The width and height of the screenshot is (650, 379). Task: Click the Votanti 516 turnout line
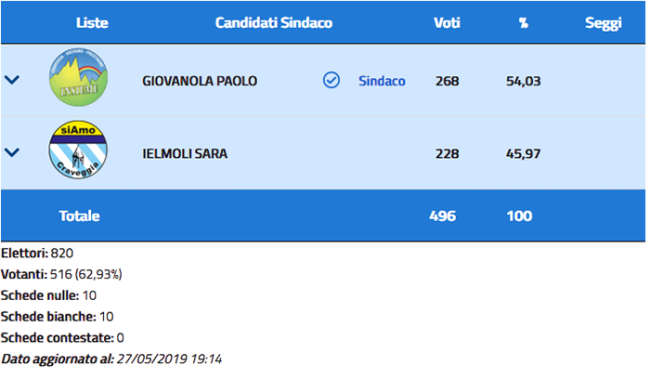[61, 275]
